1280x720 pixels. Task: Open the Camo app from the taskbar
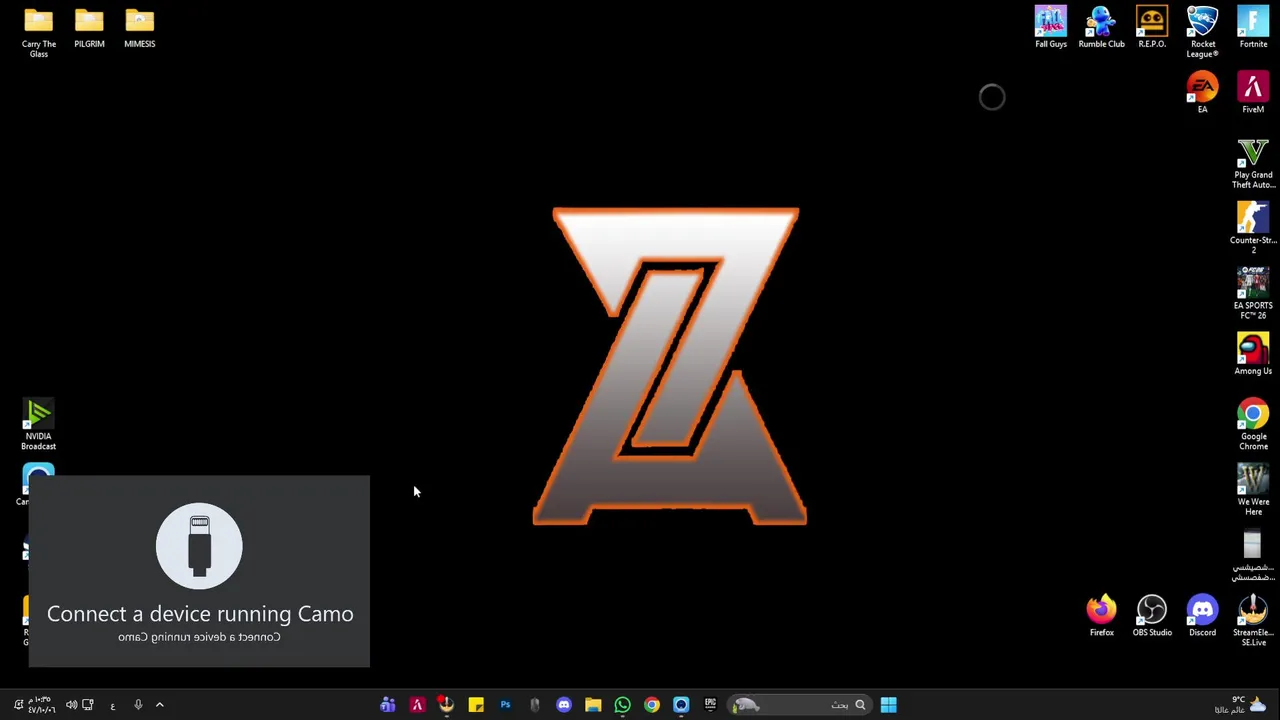pos(681,705)
